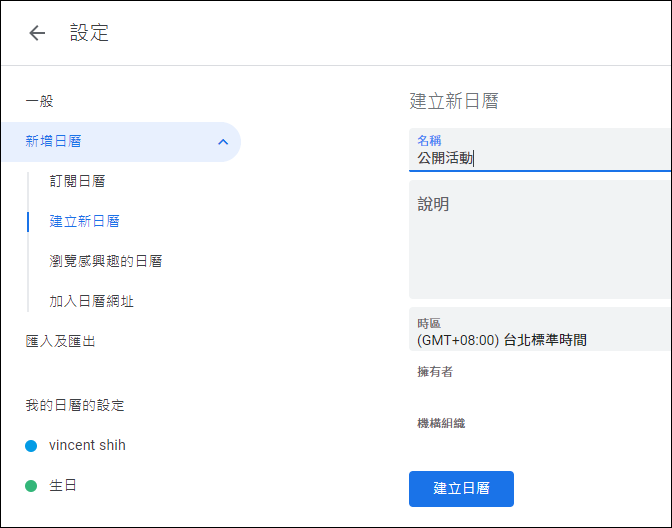Open 生日 calendar settings
672x528 pixels.
63,486
